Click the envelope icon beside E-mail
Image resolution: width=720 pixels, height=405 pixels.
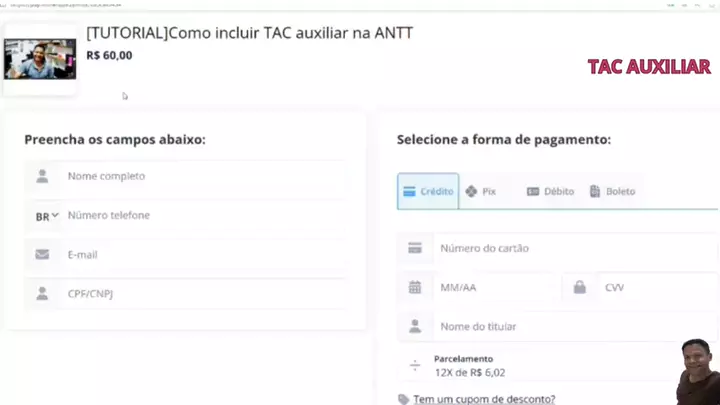click(x=42, y=255)
